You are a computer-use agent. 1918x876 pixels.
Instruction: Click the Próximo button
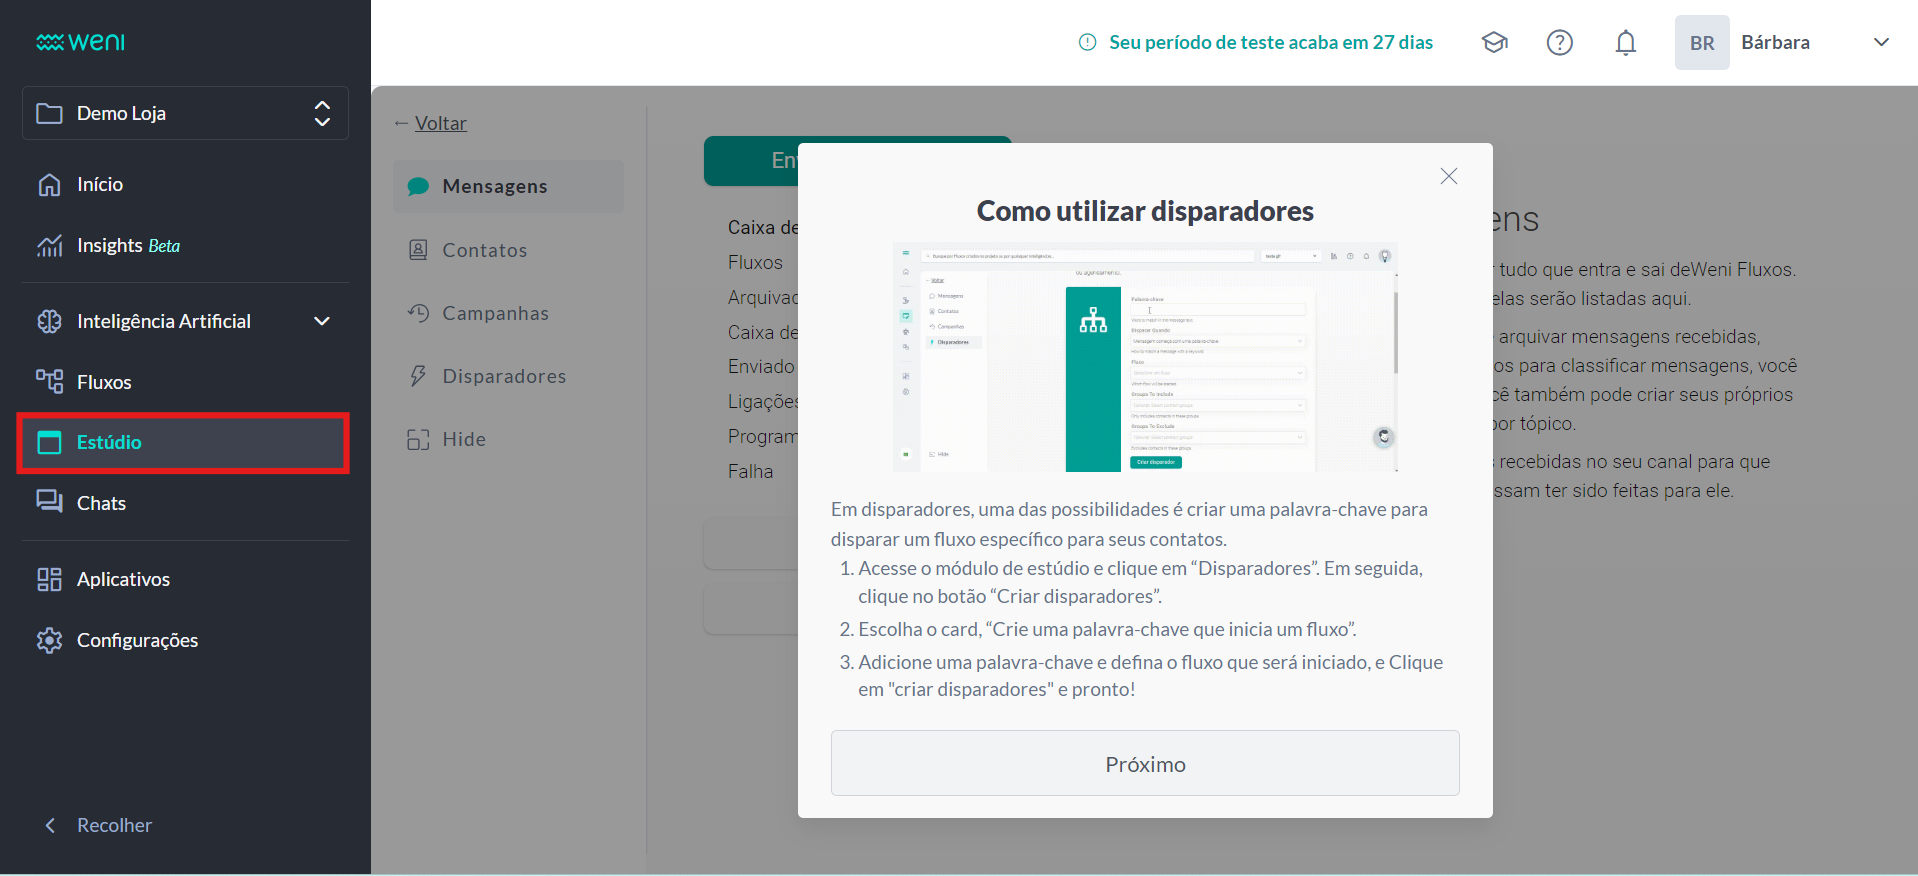(x=1144, y=764)
